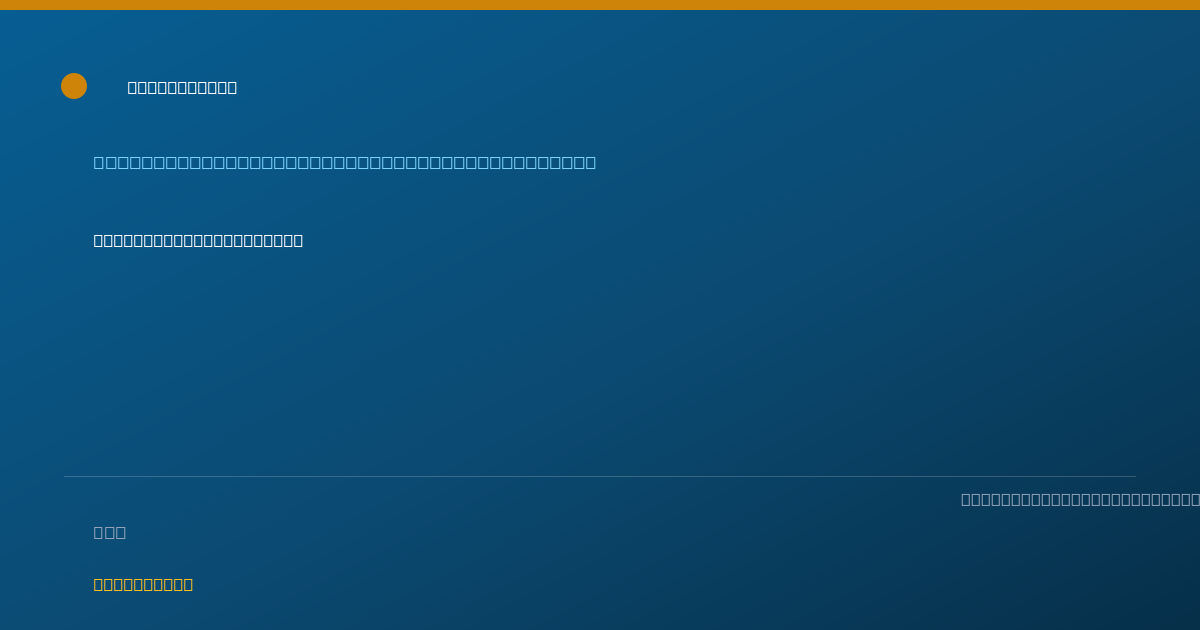Click the orange circle logo icon
This screenshot has height=630, width=1200.
point(74,86)
